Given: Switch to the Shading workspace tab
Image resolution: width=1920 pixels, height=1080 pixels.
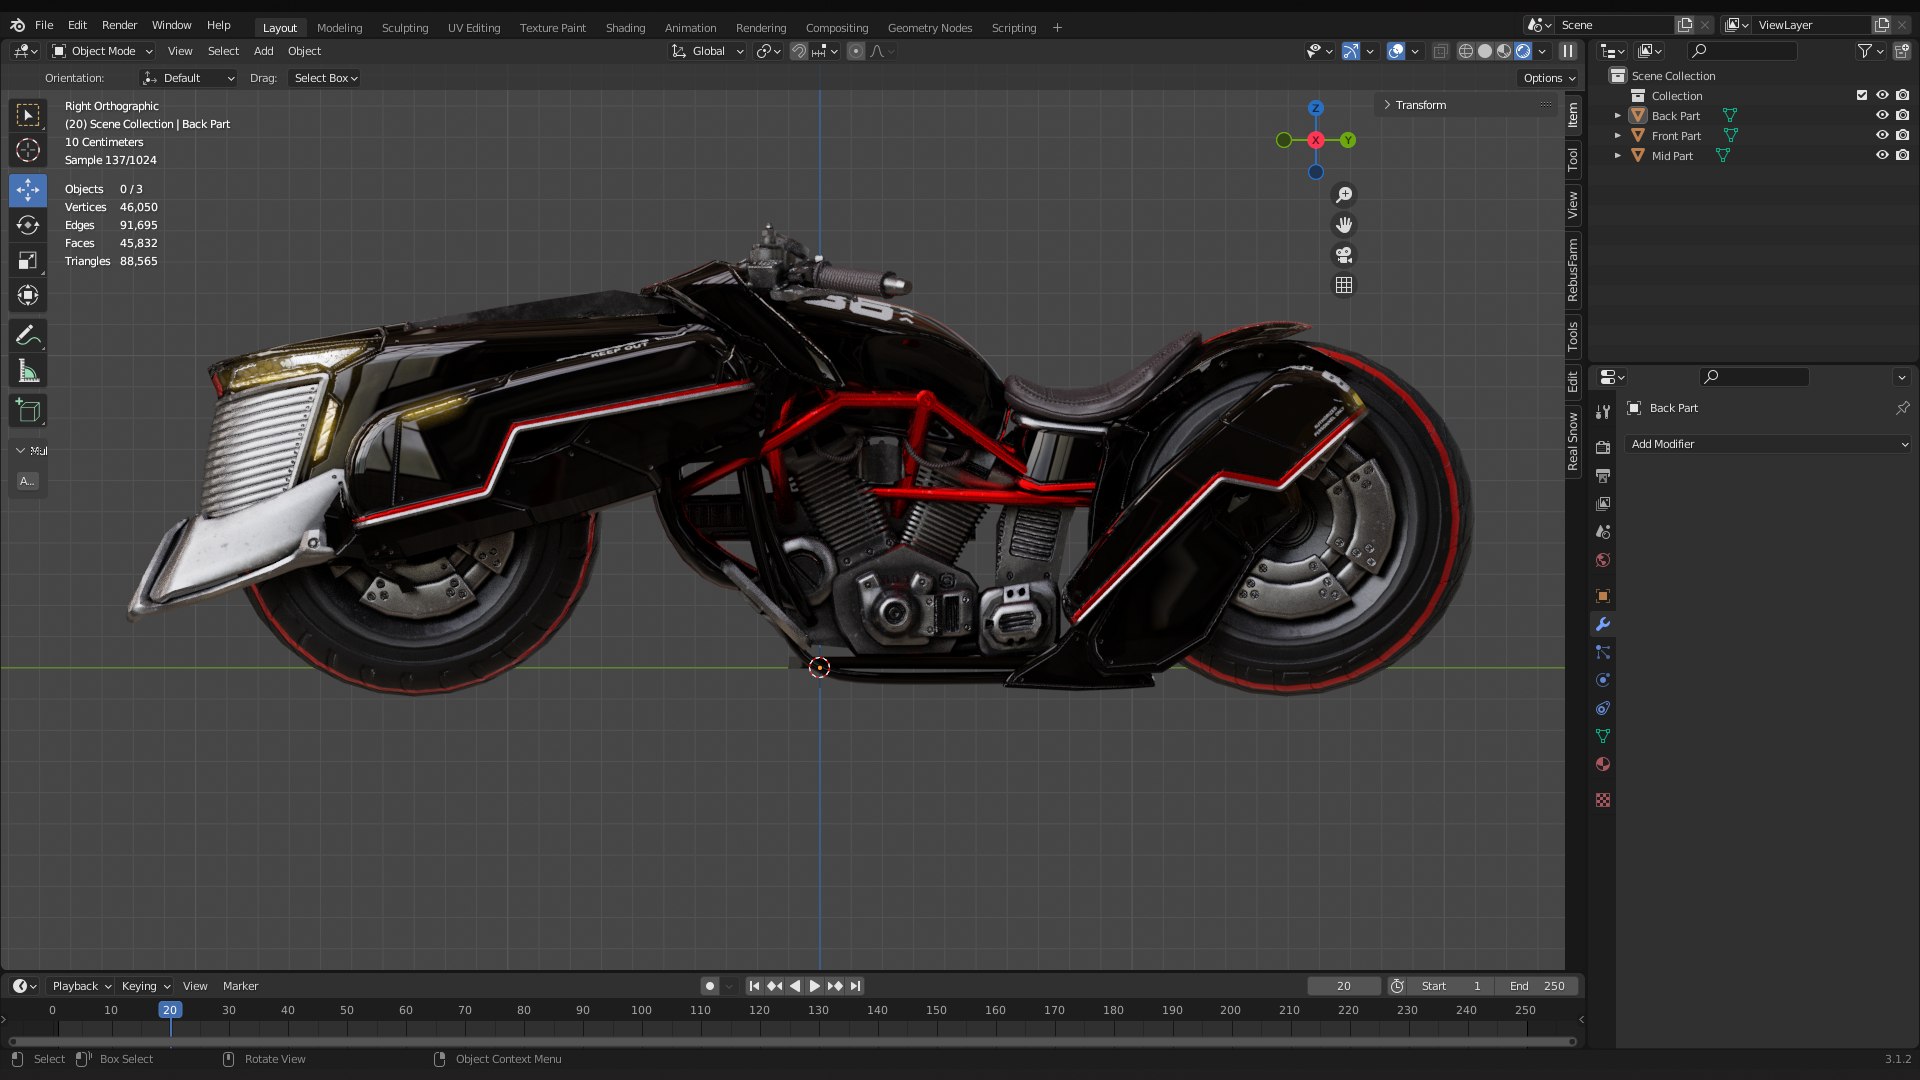Looking at the screenshot, I should 625,28.
